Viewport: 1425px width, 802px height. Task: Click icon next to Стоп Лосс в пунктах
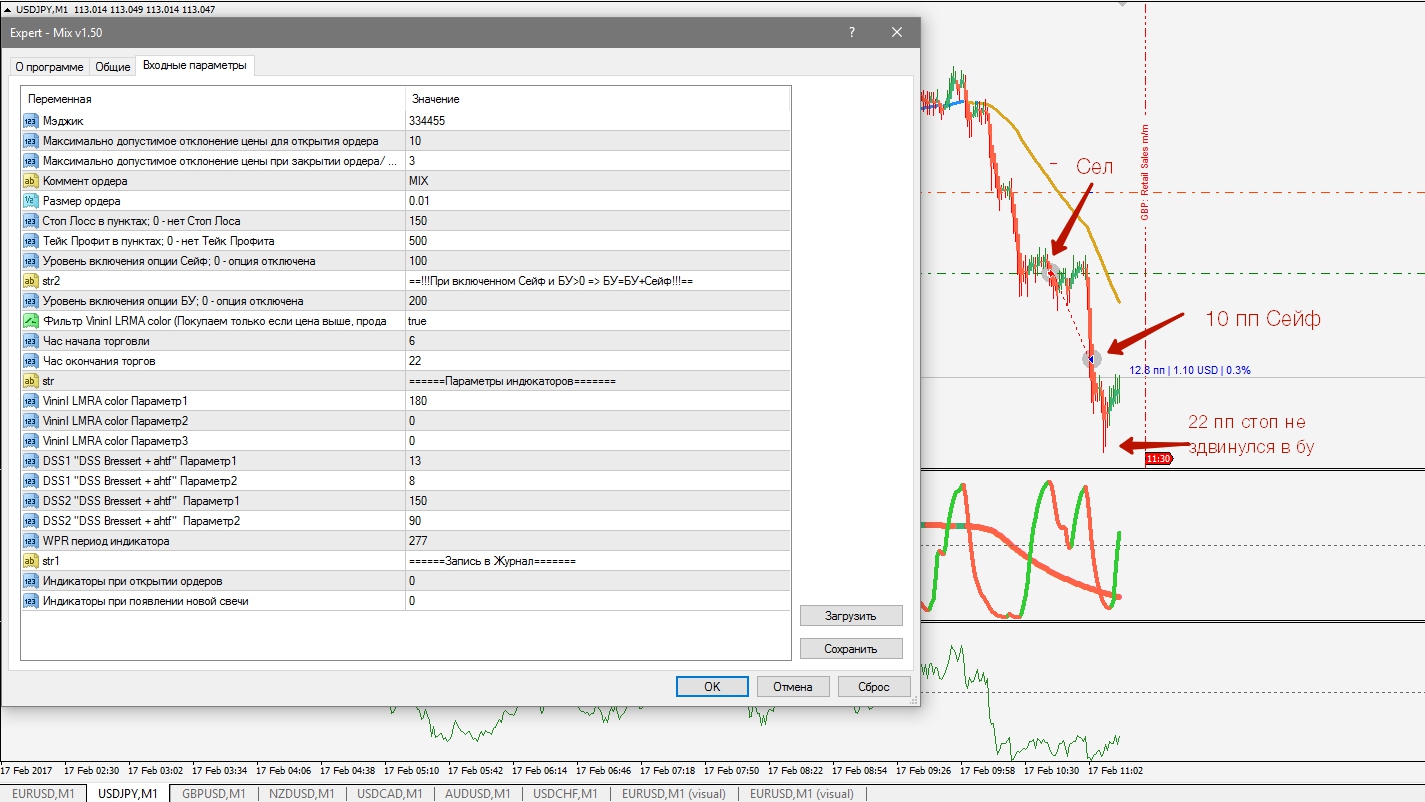click(x=31, y=221)
